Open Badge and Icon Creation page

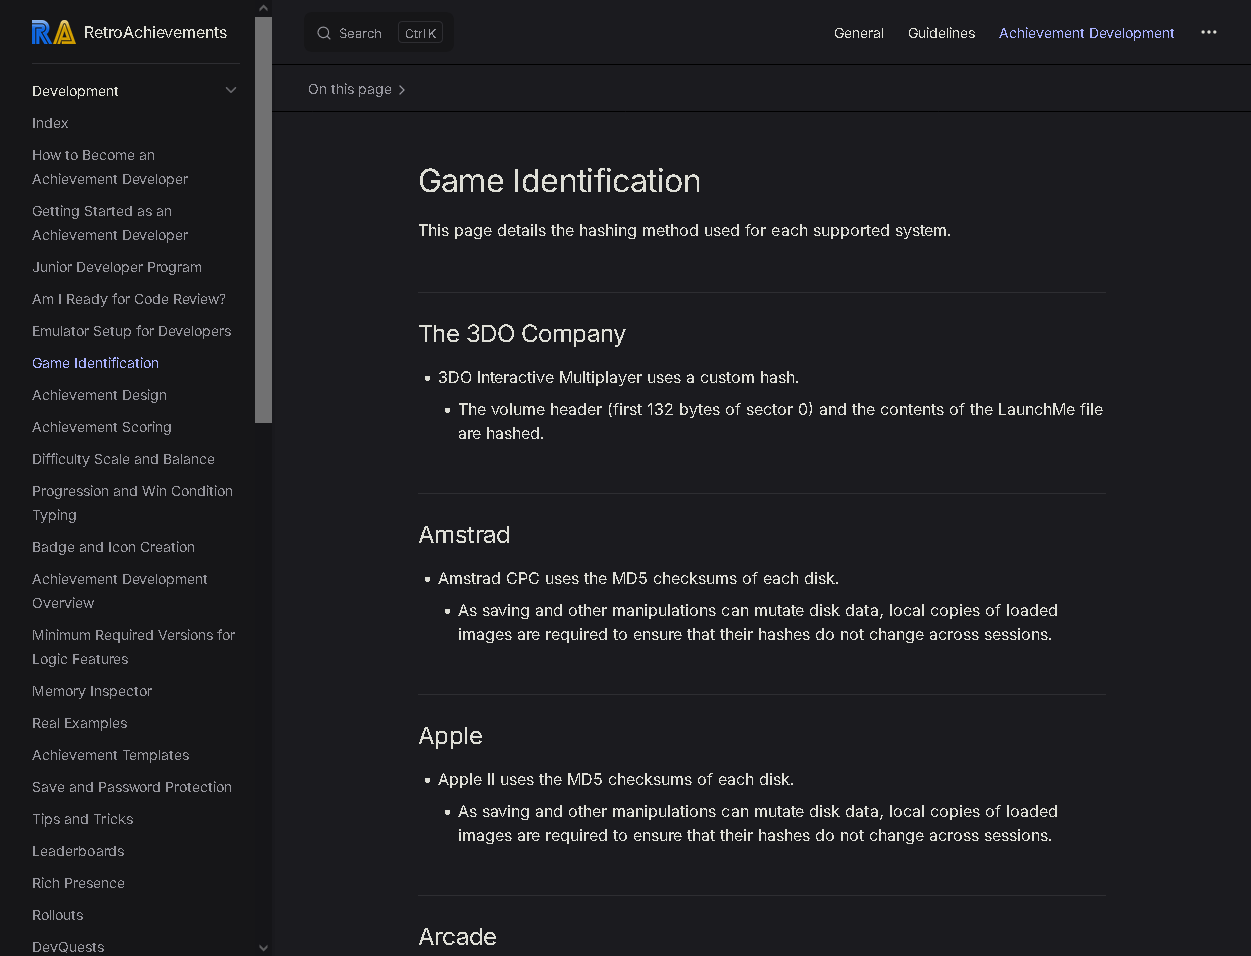click(113, 547)
